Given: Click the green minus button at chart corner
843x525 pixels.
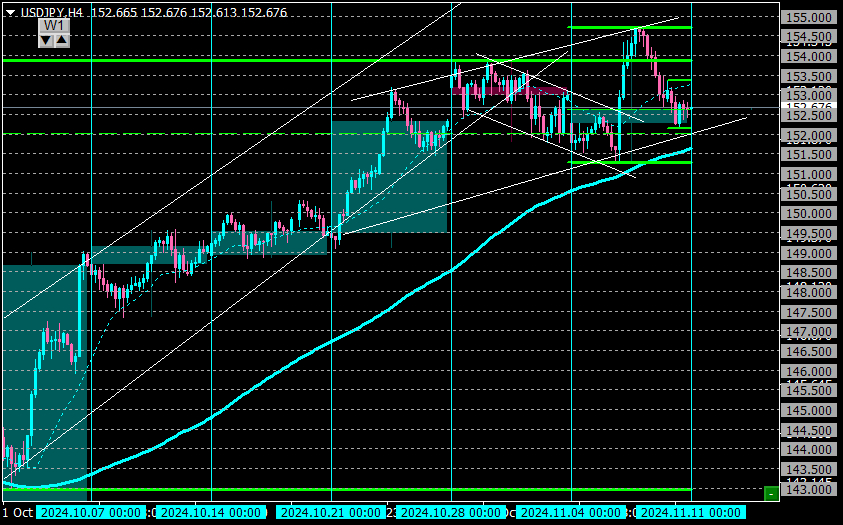Looking at the screenshot, I should [771, 493].
